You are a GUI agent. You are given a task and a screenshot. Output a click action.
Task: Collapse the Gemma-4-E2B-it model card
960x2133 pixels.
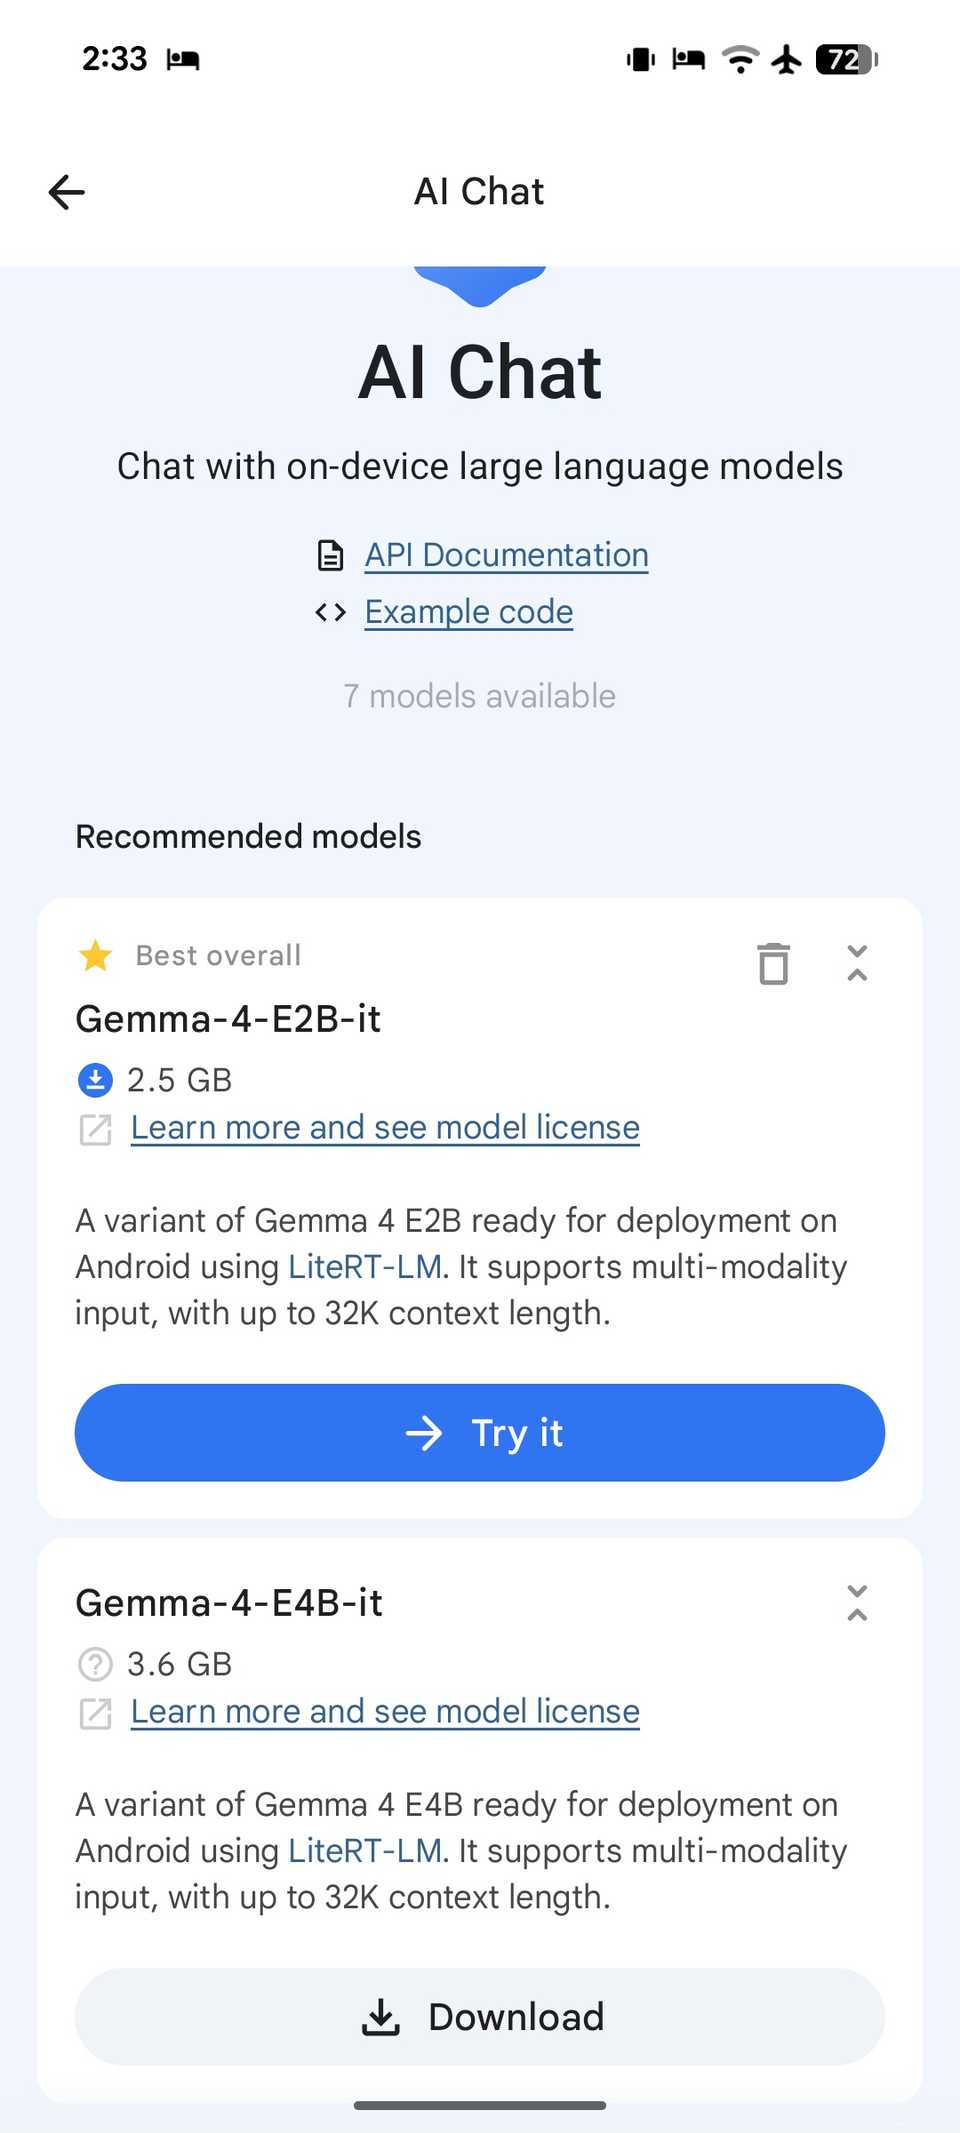(857, 963)
